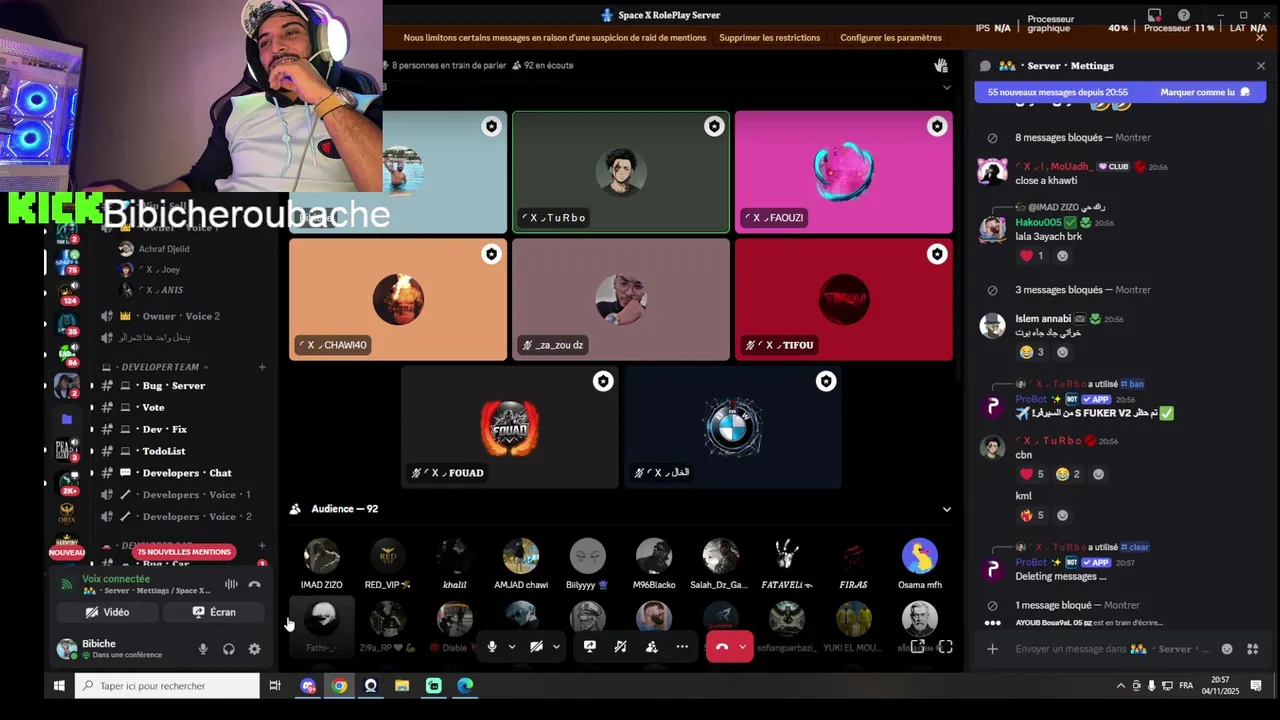Pop out the call window
This screenshot has width=1280, height=720.
[x=917, y=647]
